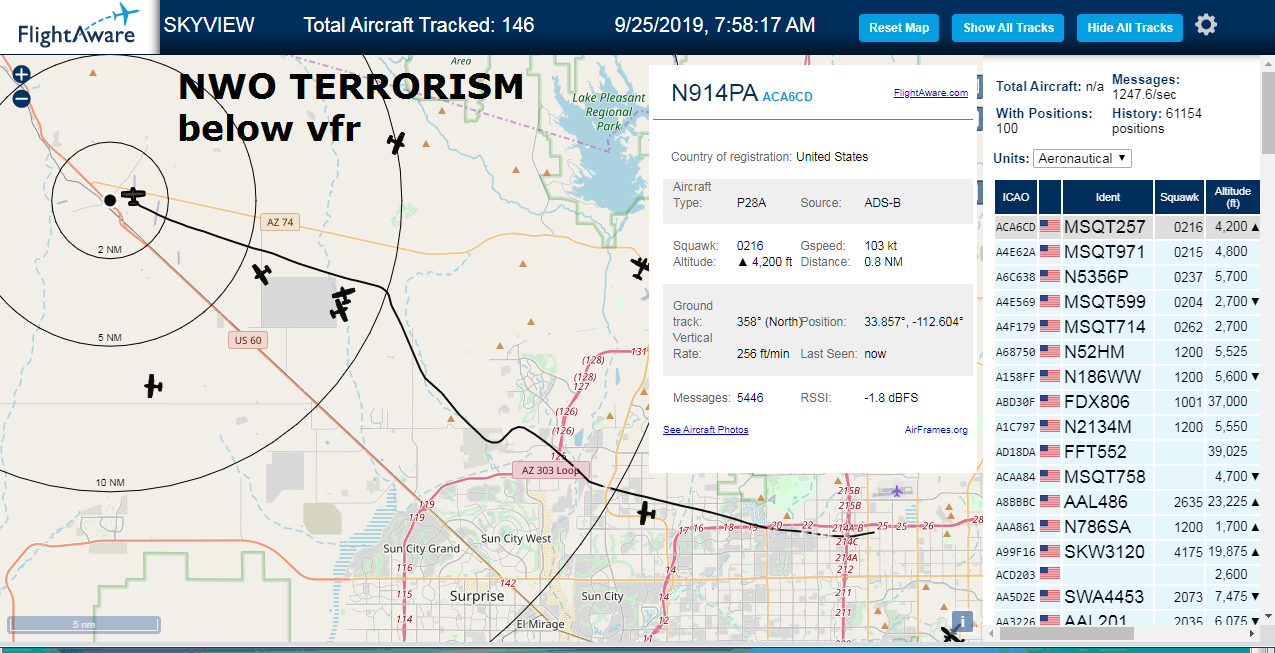Click US flag icon in FDX806 row
1275x653 pixels.
(1050, 402)
